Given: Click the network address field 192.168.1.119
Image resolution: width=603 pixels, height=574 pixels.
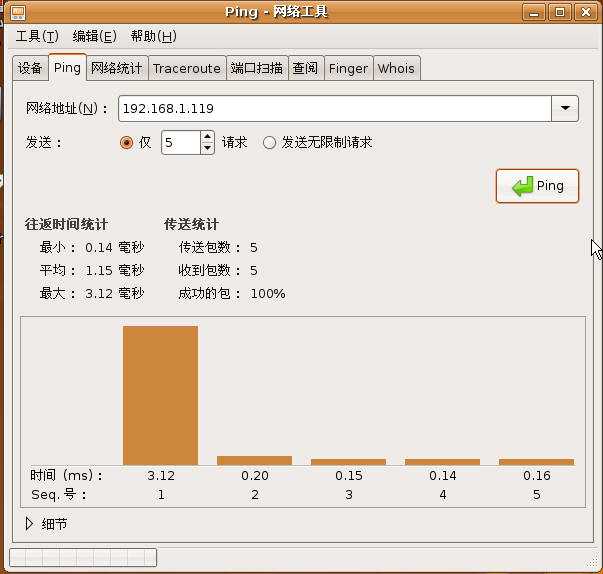Looking at the screenshot, I should pos(335,108).
